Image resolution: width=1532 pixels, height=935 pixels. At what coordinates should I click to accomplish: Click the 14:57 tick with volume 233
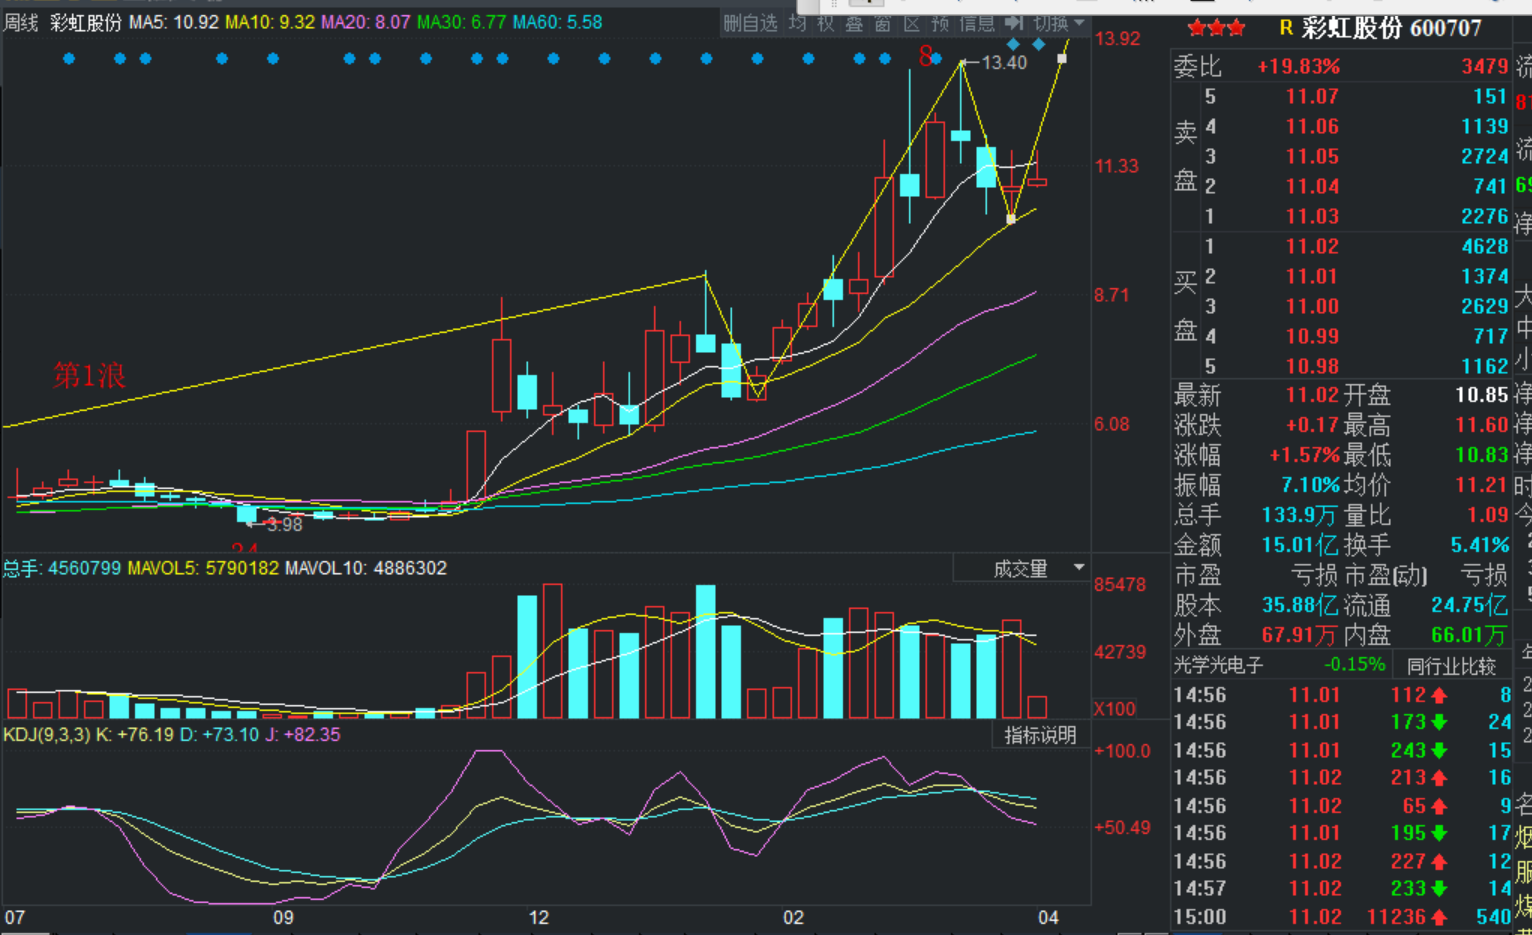[x=1342, y=889]
